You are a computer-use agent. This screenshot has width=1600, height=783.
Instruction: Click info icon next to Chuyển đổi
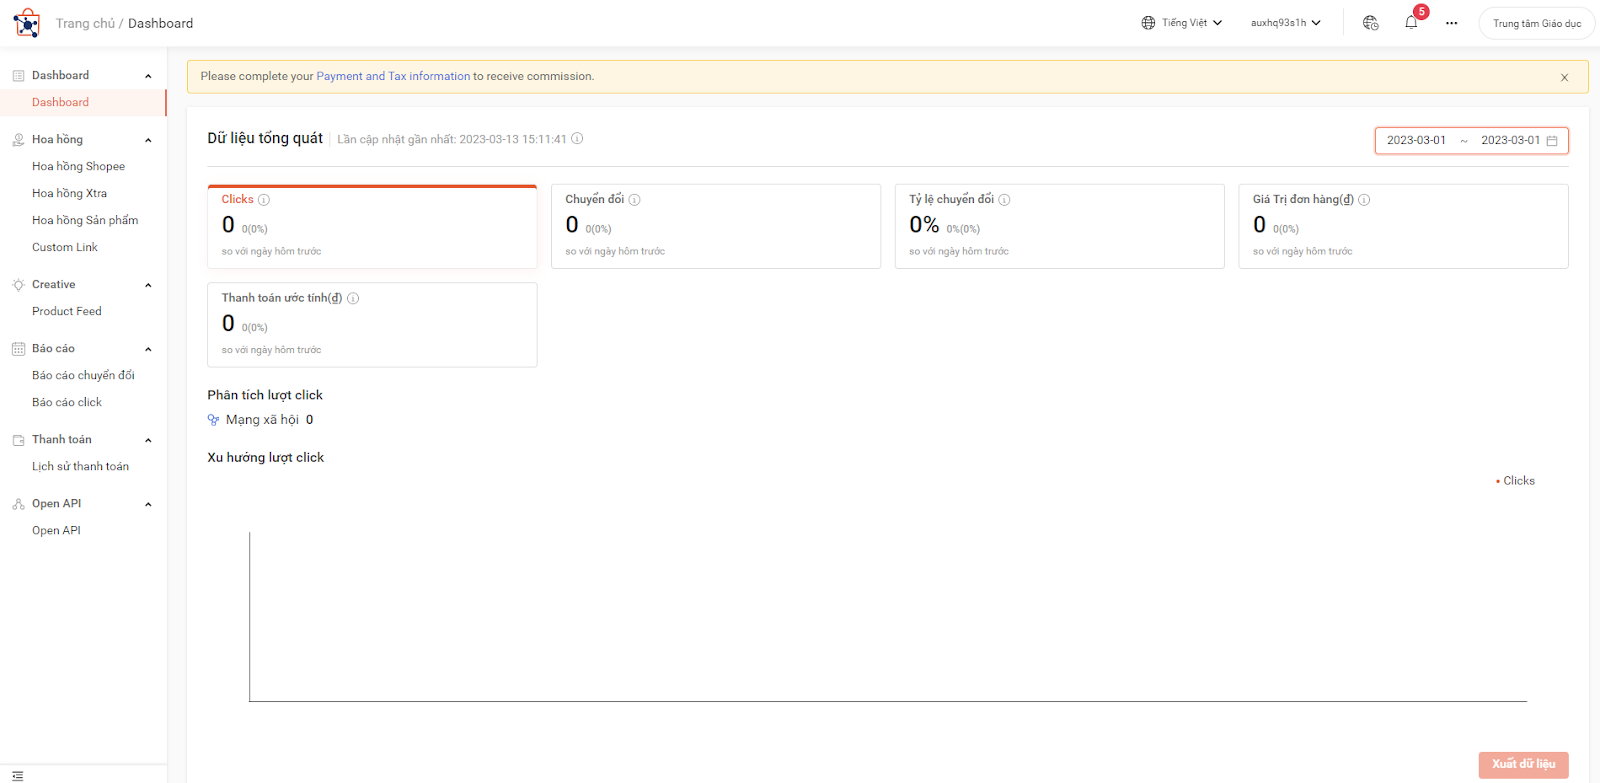[634, 200]
